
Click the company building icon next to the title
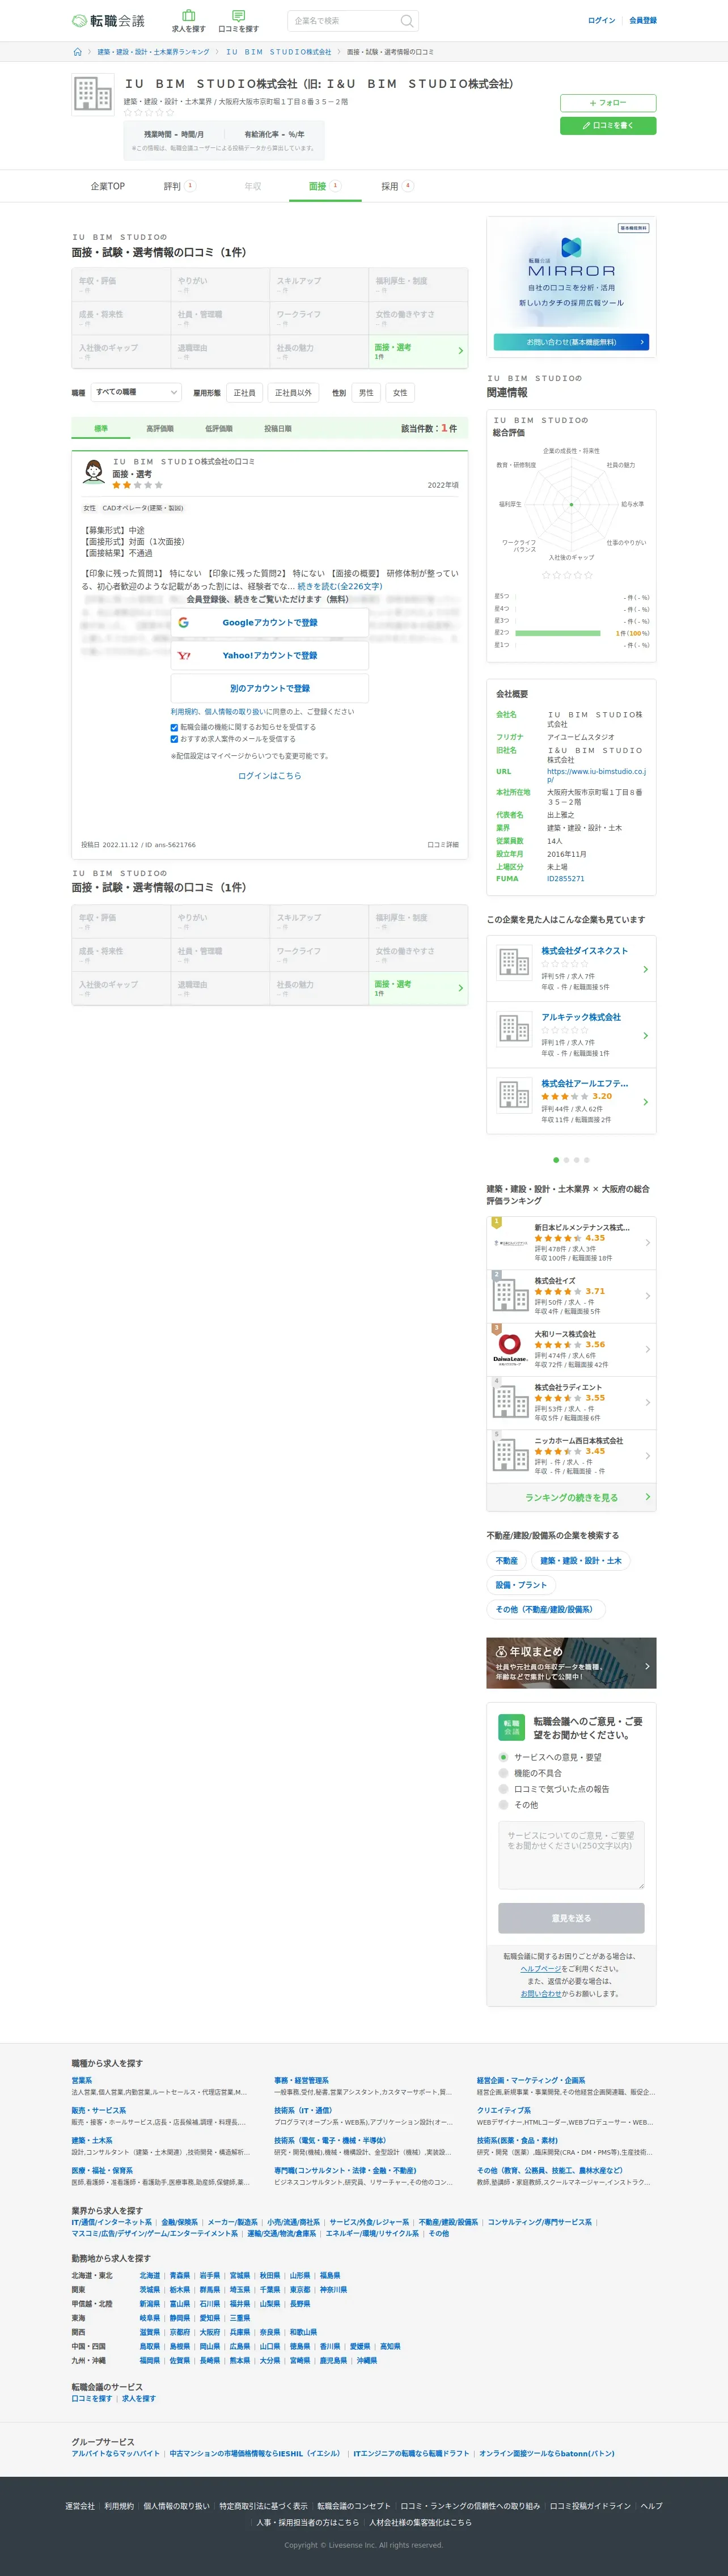click(x=93, y=96)
